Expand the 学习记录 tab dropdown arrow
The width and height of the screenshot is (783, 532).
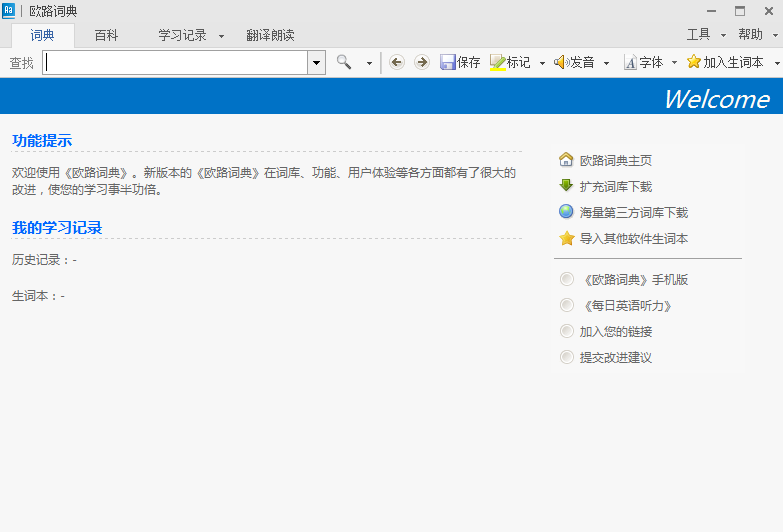221,36
